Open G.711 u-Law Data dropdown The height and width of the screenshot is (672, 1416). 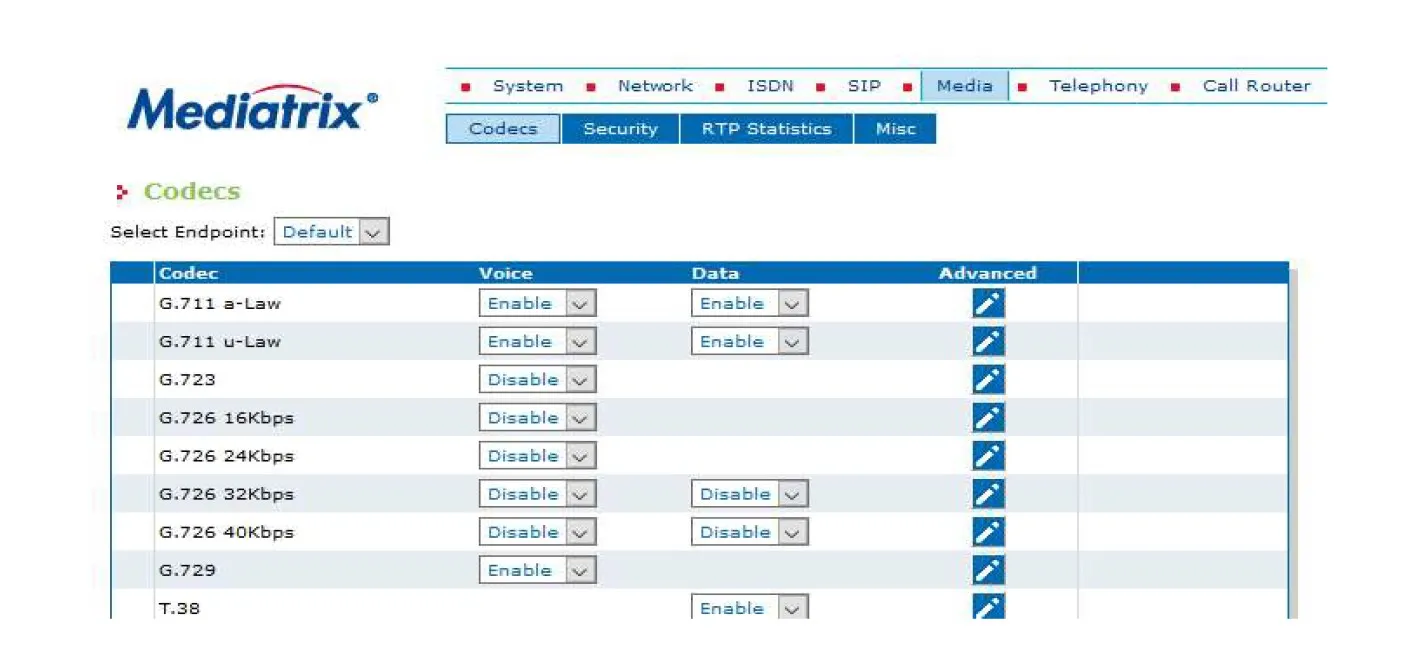749,342
